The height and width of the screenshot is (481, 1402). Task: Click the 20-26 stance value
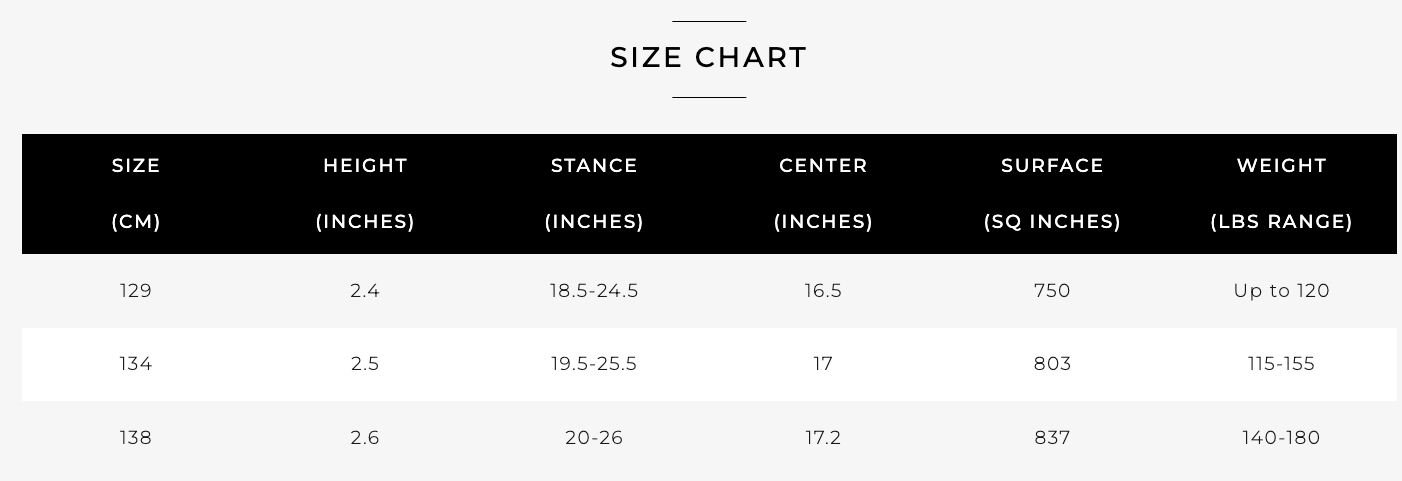(594, 438)
